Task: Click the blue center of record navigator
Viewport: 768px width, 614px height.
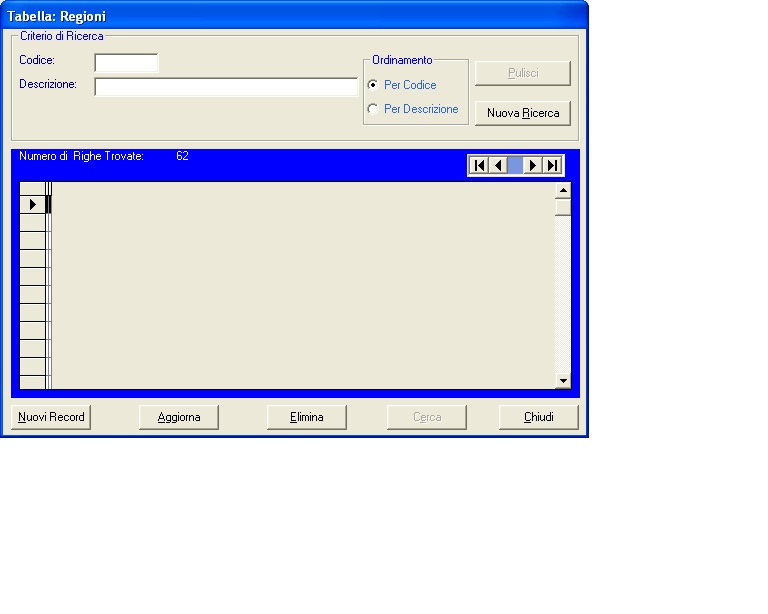Action: click(515, 165)
